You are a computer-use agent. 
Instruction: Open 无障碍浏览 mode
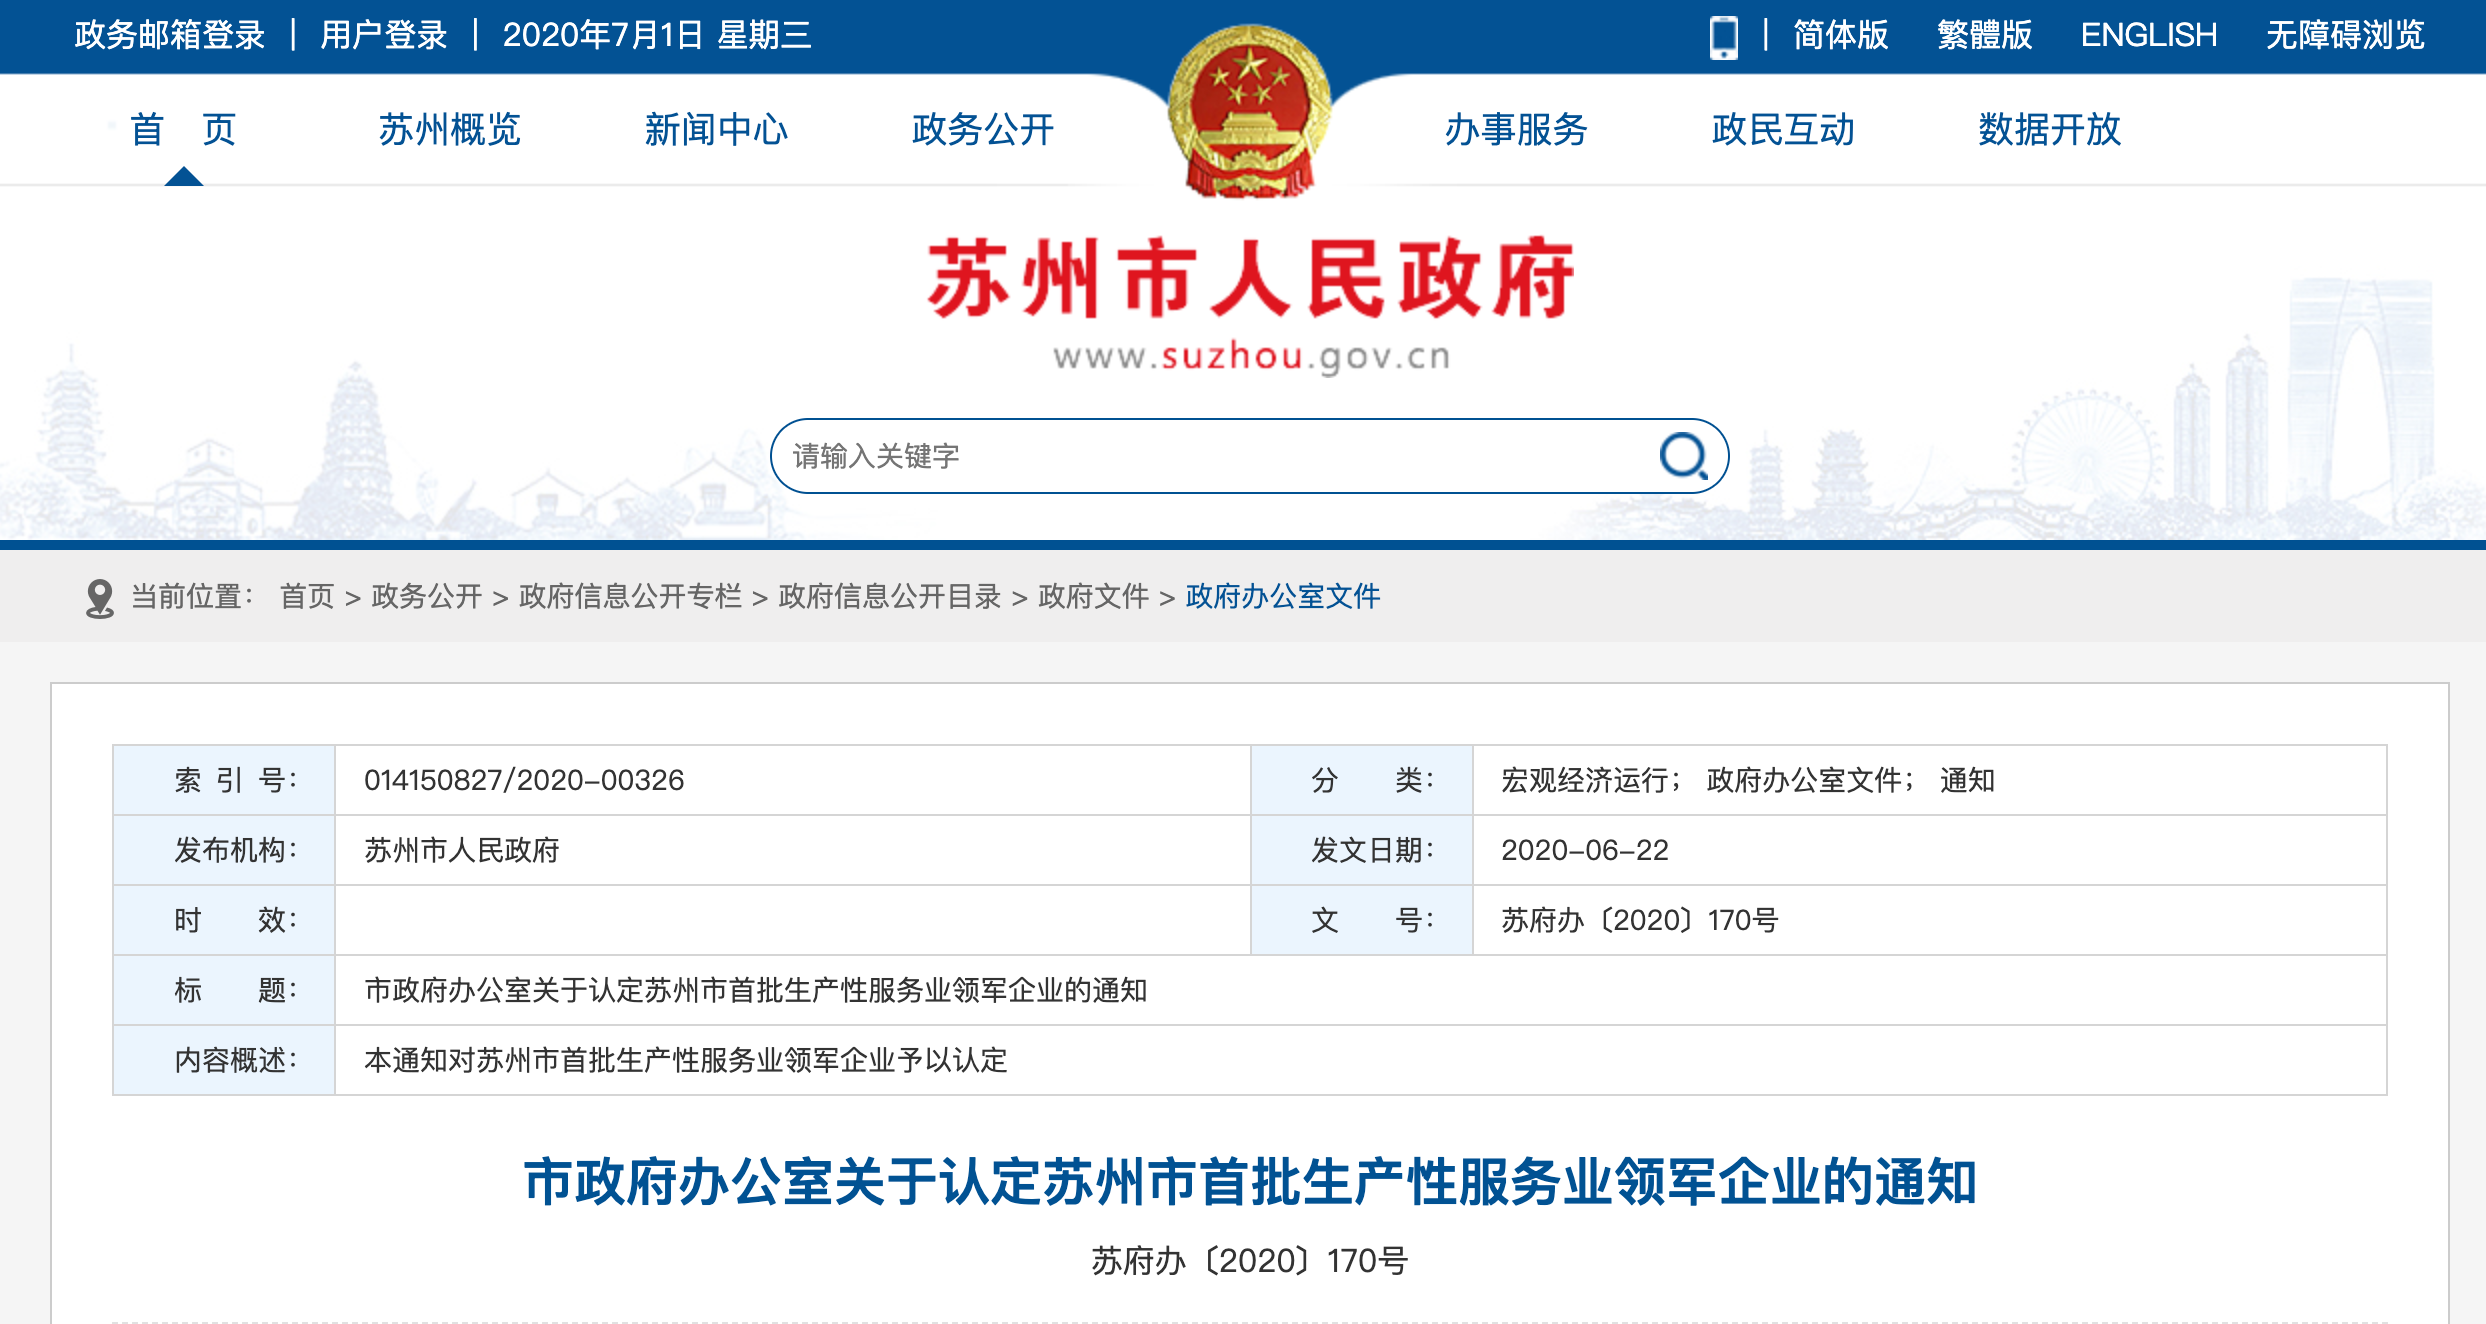pyautogui.click(x=2345, y=35)
